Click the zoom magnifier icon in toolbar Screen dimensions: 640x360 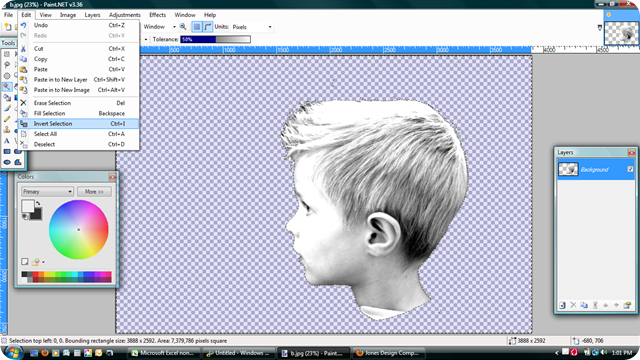(x=183, y=27)
